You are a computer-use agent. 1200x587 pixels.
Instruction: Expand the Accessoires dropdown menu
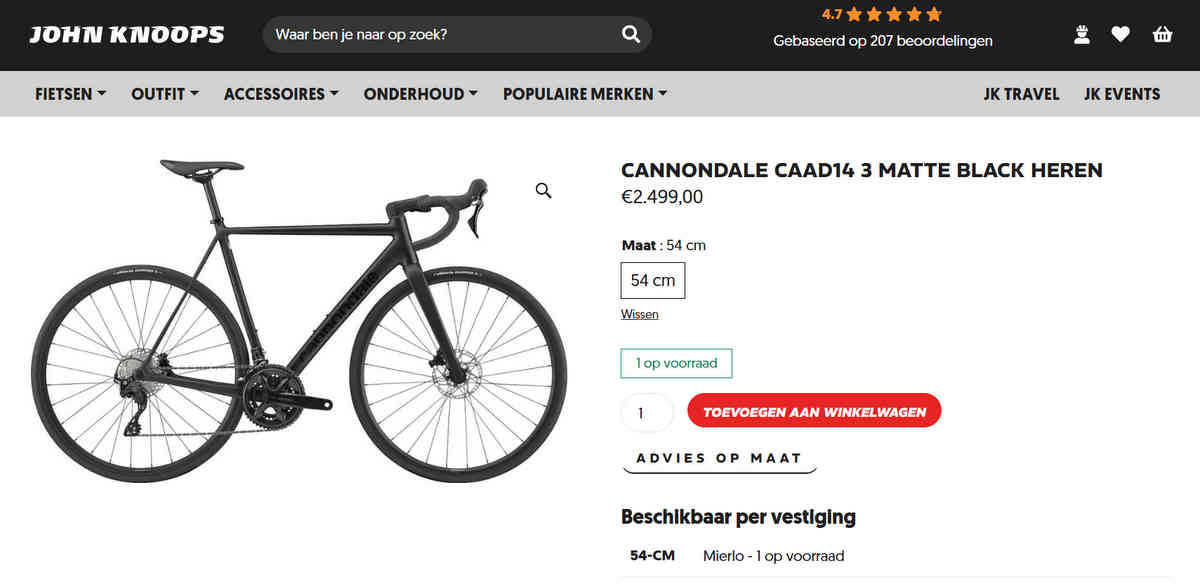pos(281,94)
